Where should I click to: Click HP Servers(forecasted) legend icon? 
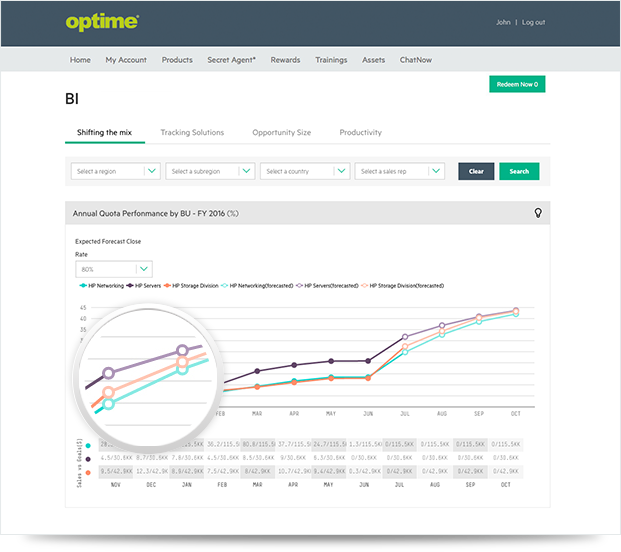[299, 285]
